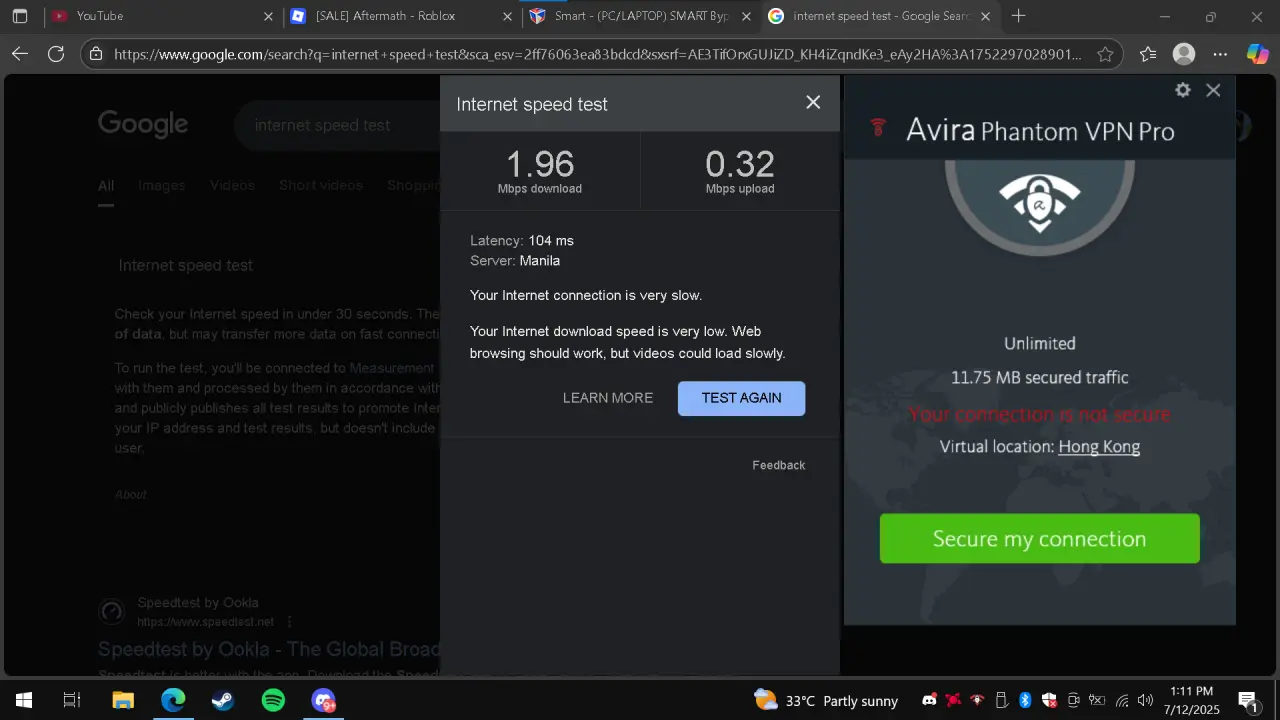Open Discord from the taskbar
Screen dimensions: 1280x720
click(324, 700)
